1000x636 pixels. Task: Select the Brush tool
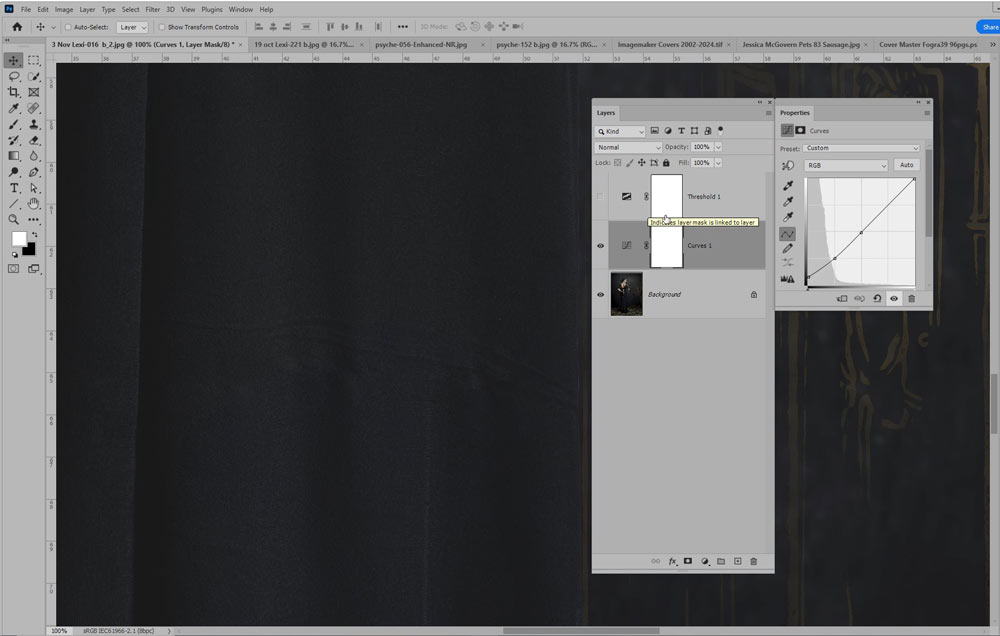(13, 124)
